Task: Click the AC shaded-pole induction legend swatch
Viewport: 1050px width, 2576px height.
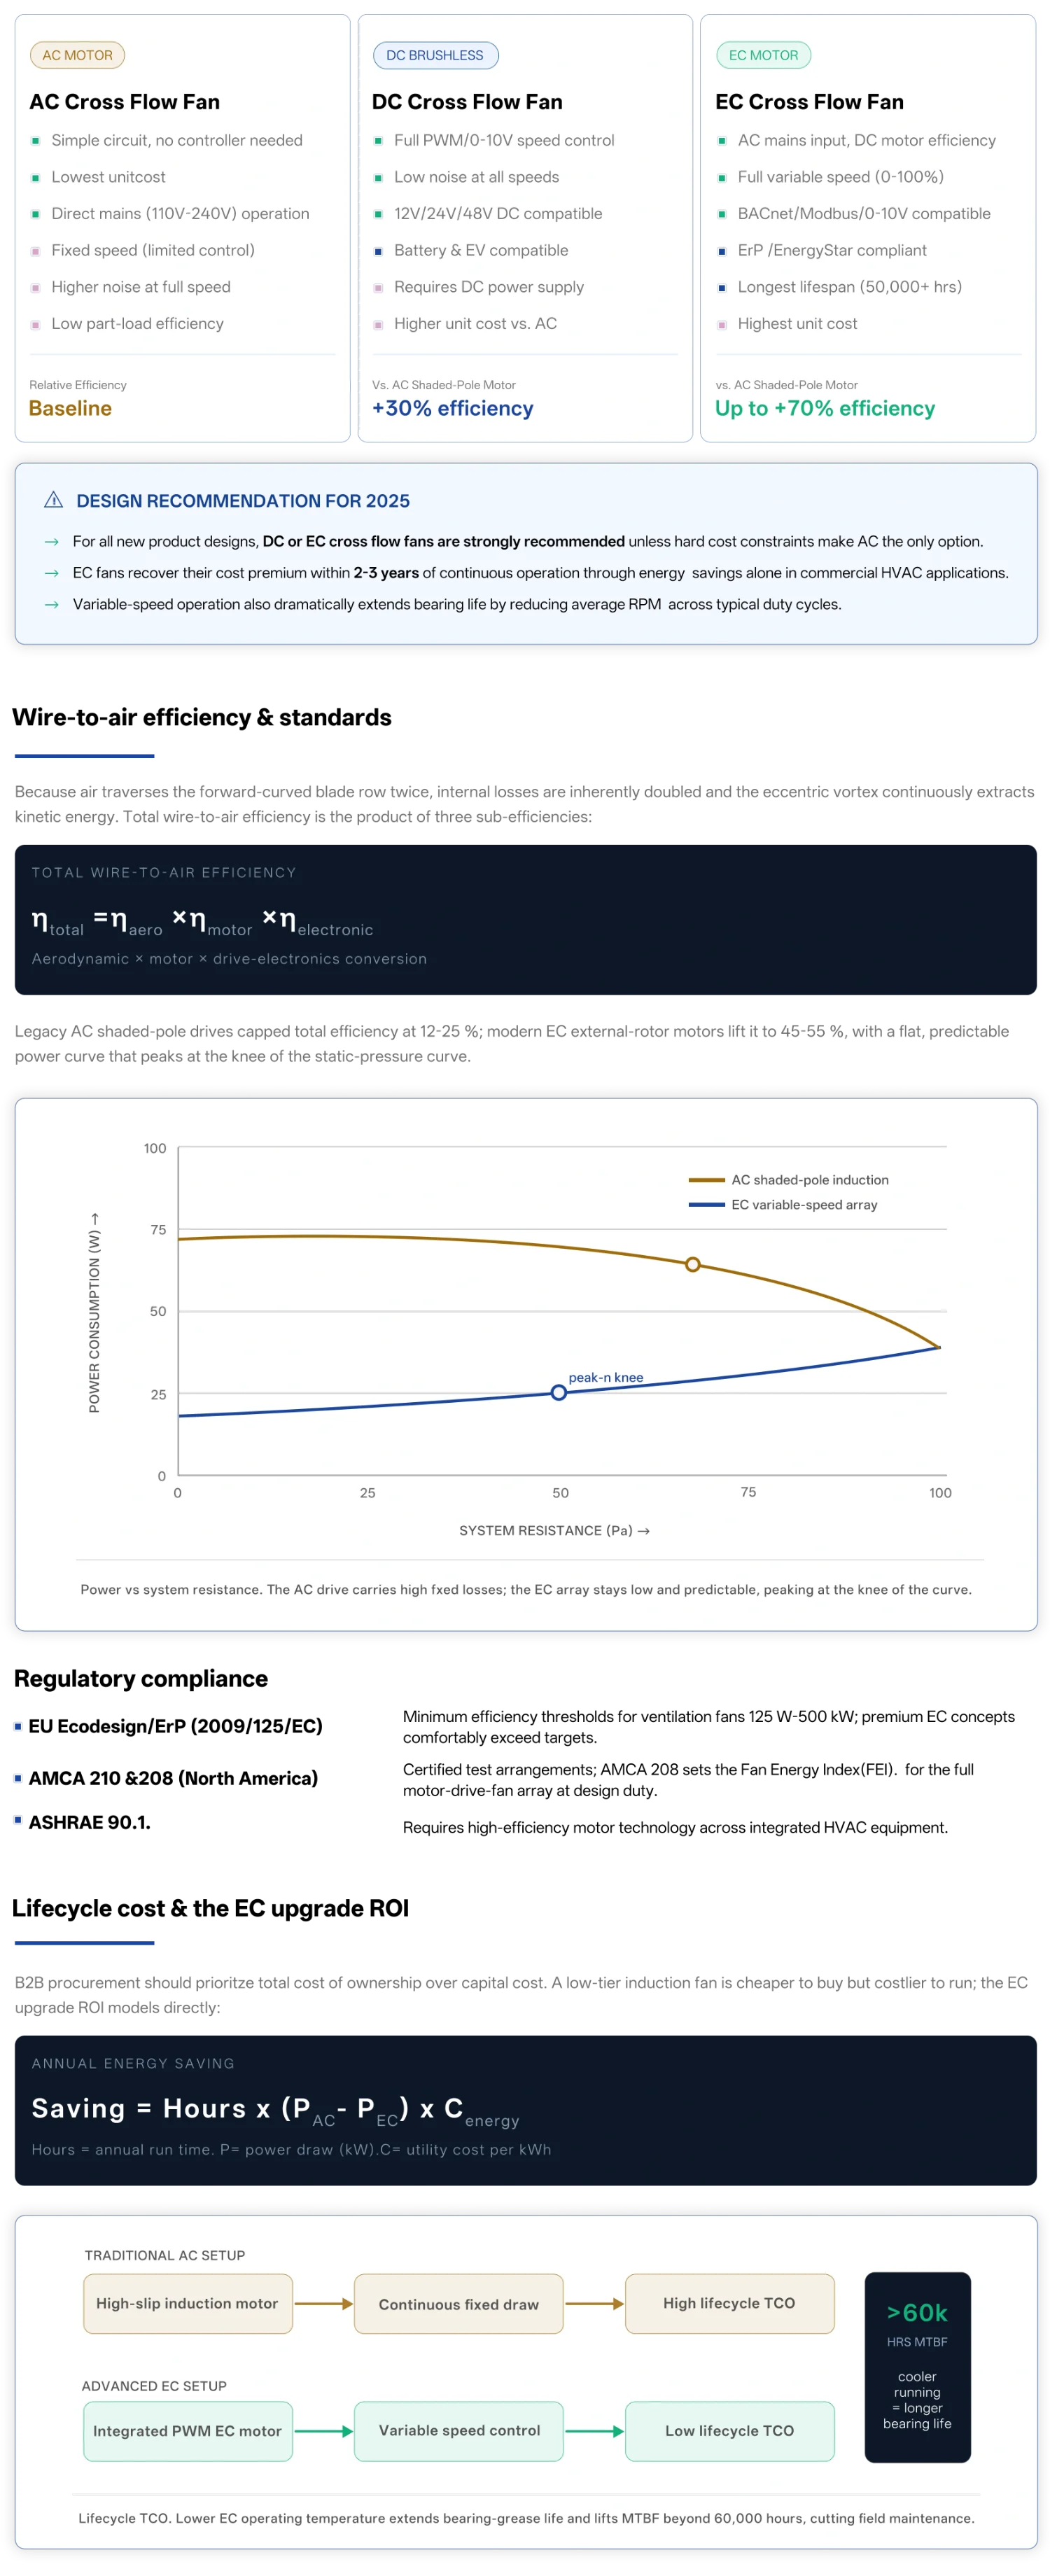Action: [706, 1179]
